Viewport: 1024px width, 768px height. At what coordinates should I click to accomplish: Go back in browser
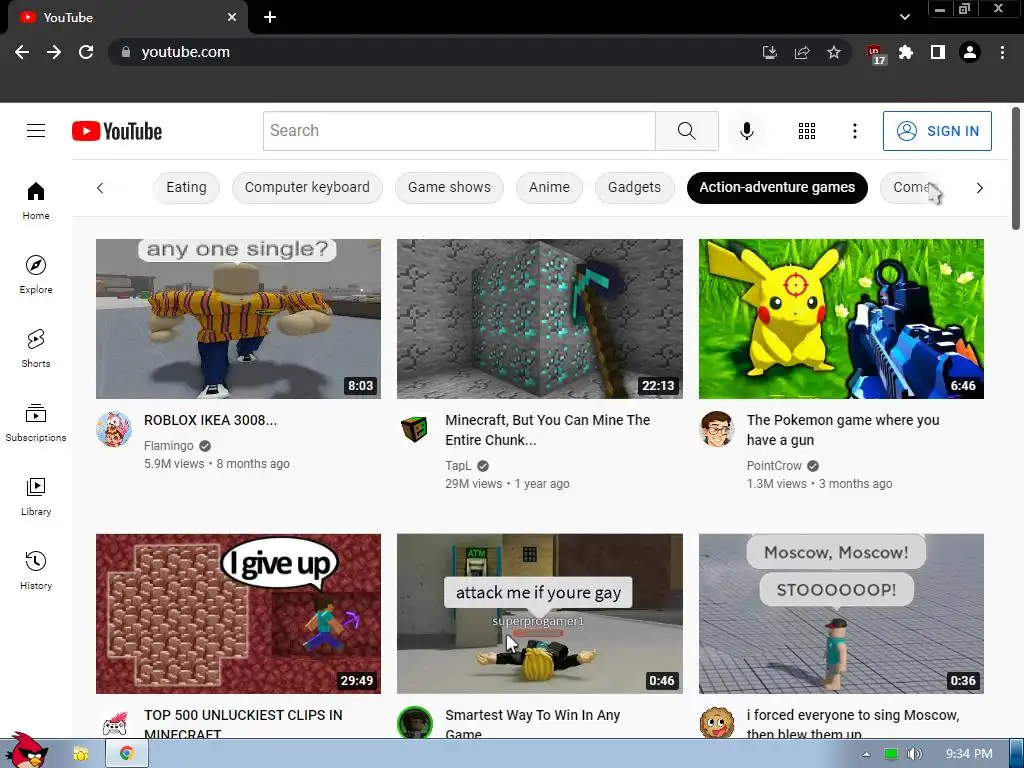(22, 52)
